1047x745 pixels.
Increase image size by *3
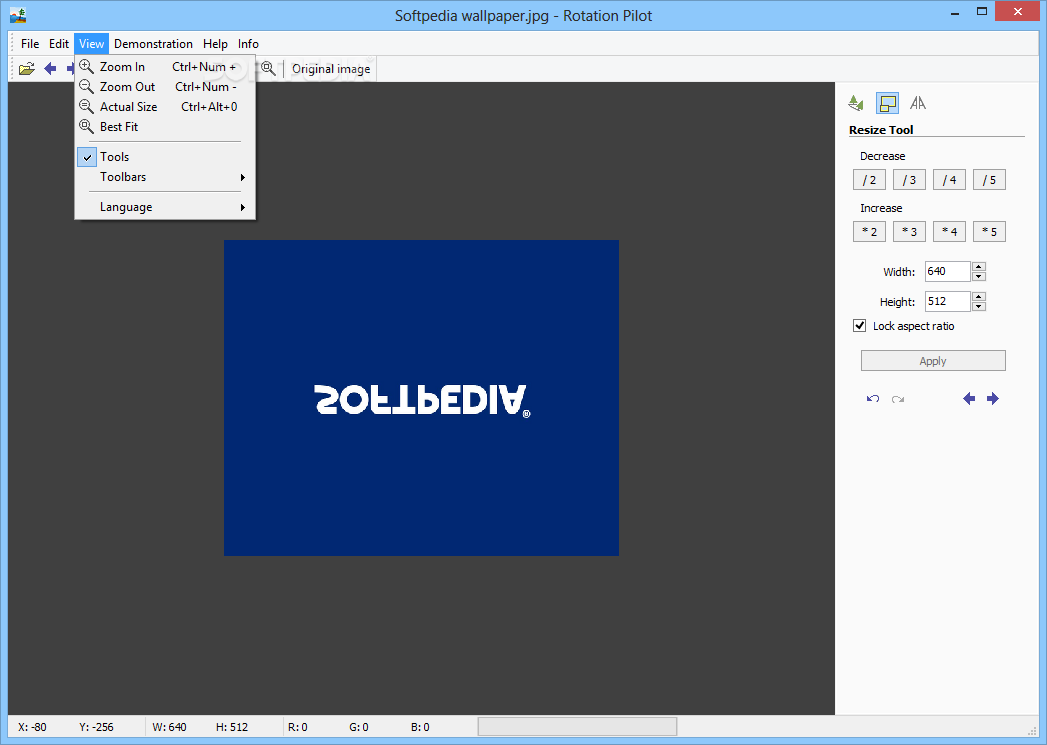pos(909,232)
